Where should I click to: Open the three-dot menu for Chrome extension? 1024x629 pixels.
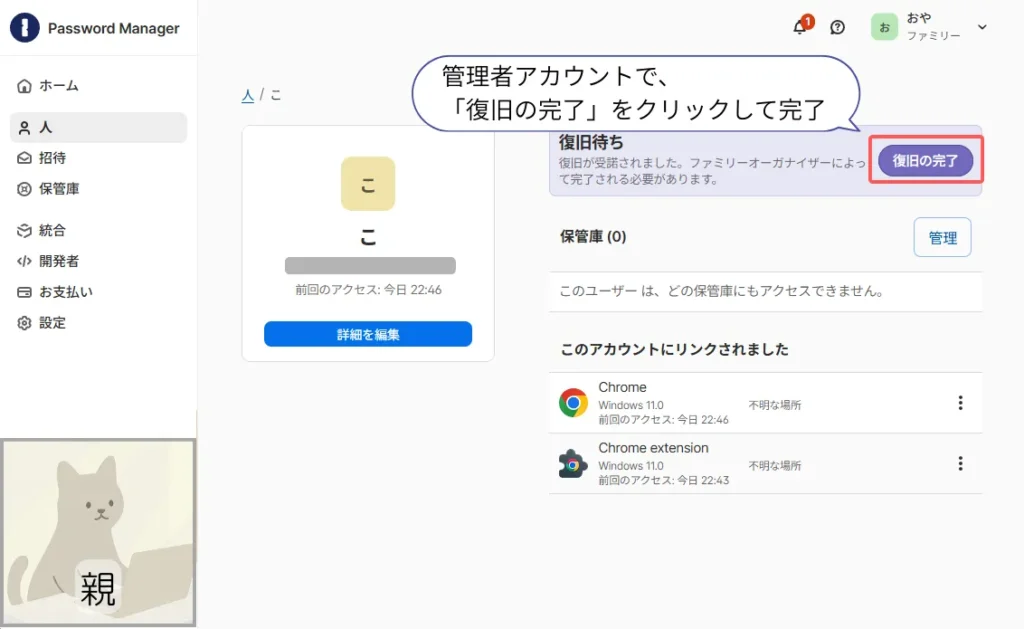(x=961, y=463)
